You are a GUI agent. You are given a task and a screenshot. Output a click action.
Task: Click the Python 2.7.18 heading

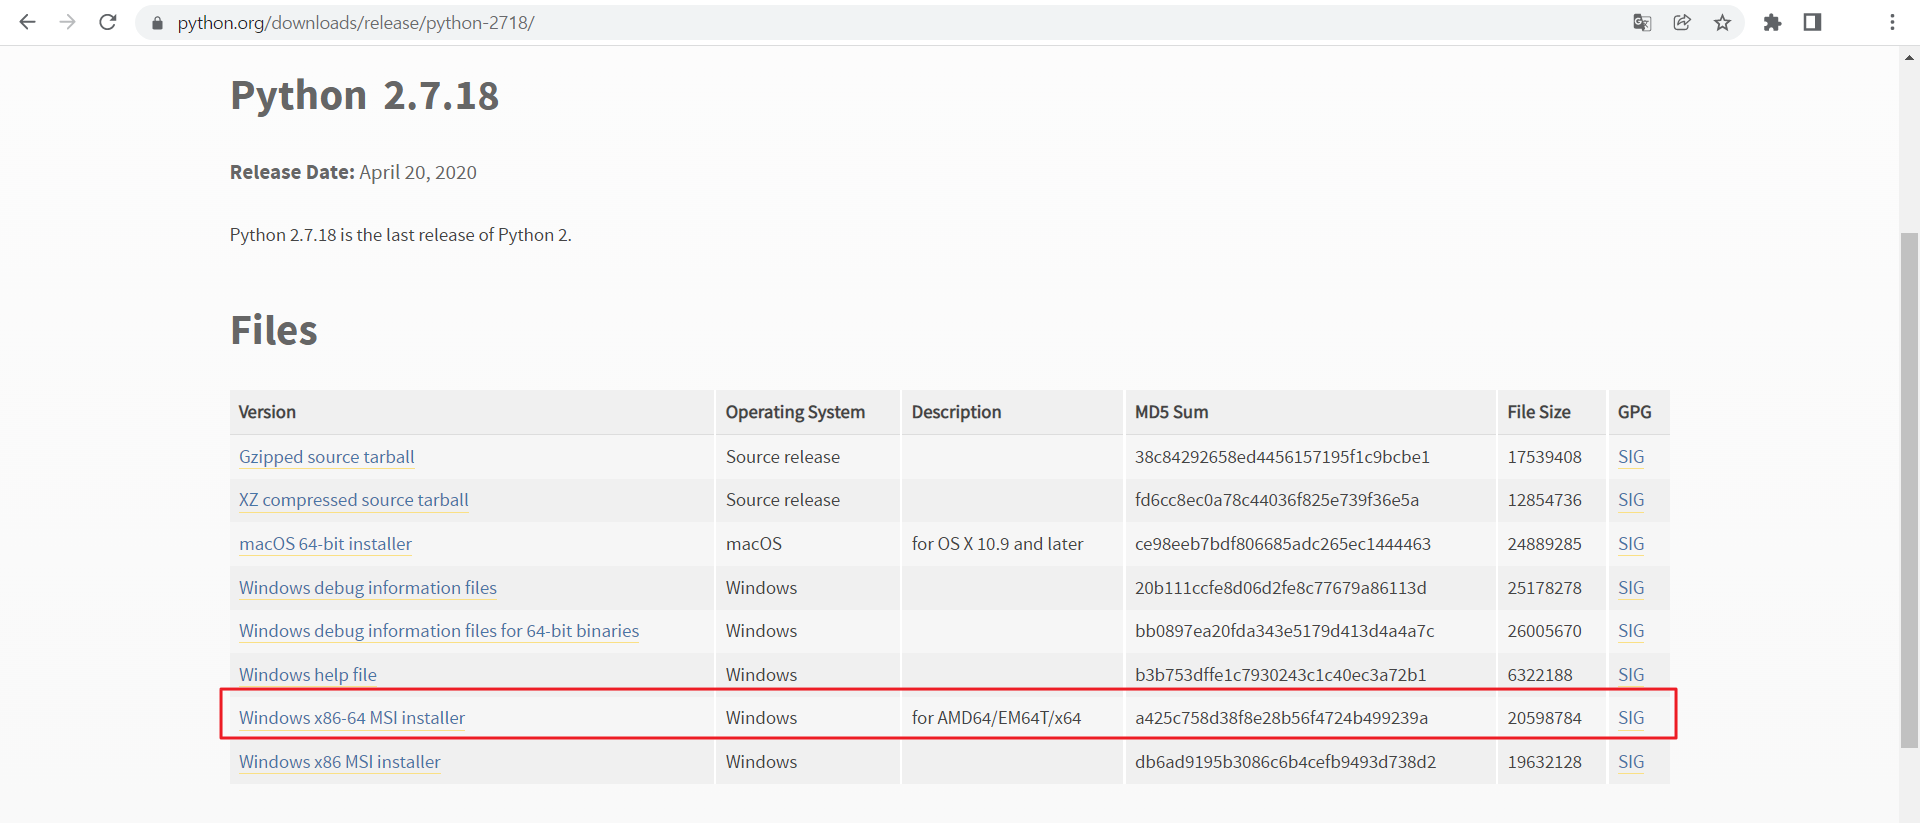coord(364,96)
